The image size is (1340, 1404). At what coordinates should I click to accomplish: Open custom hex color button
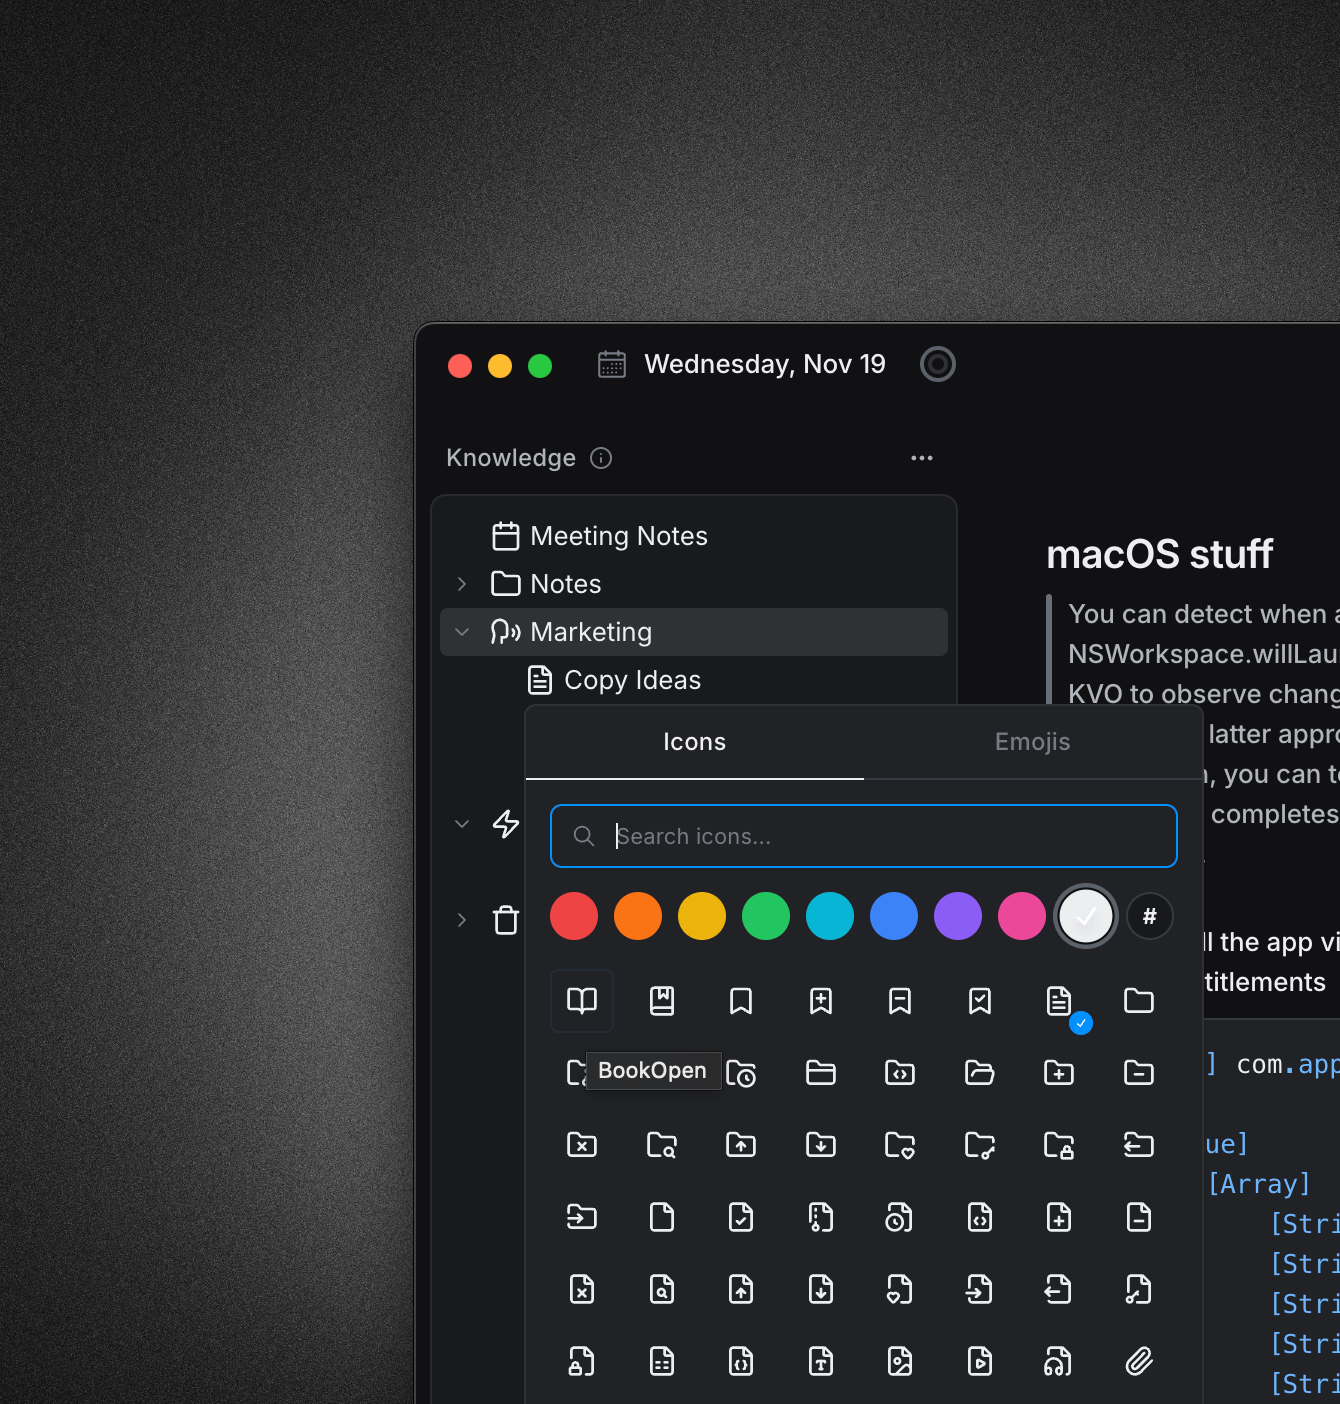(x=1149, y=916)
